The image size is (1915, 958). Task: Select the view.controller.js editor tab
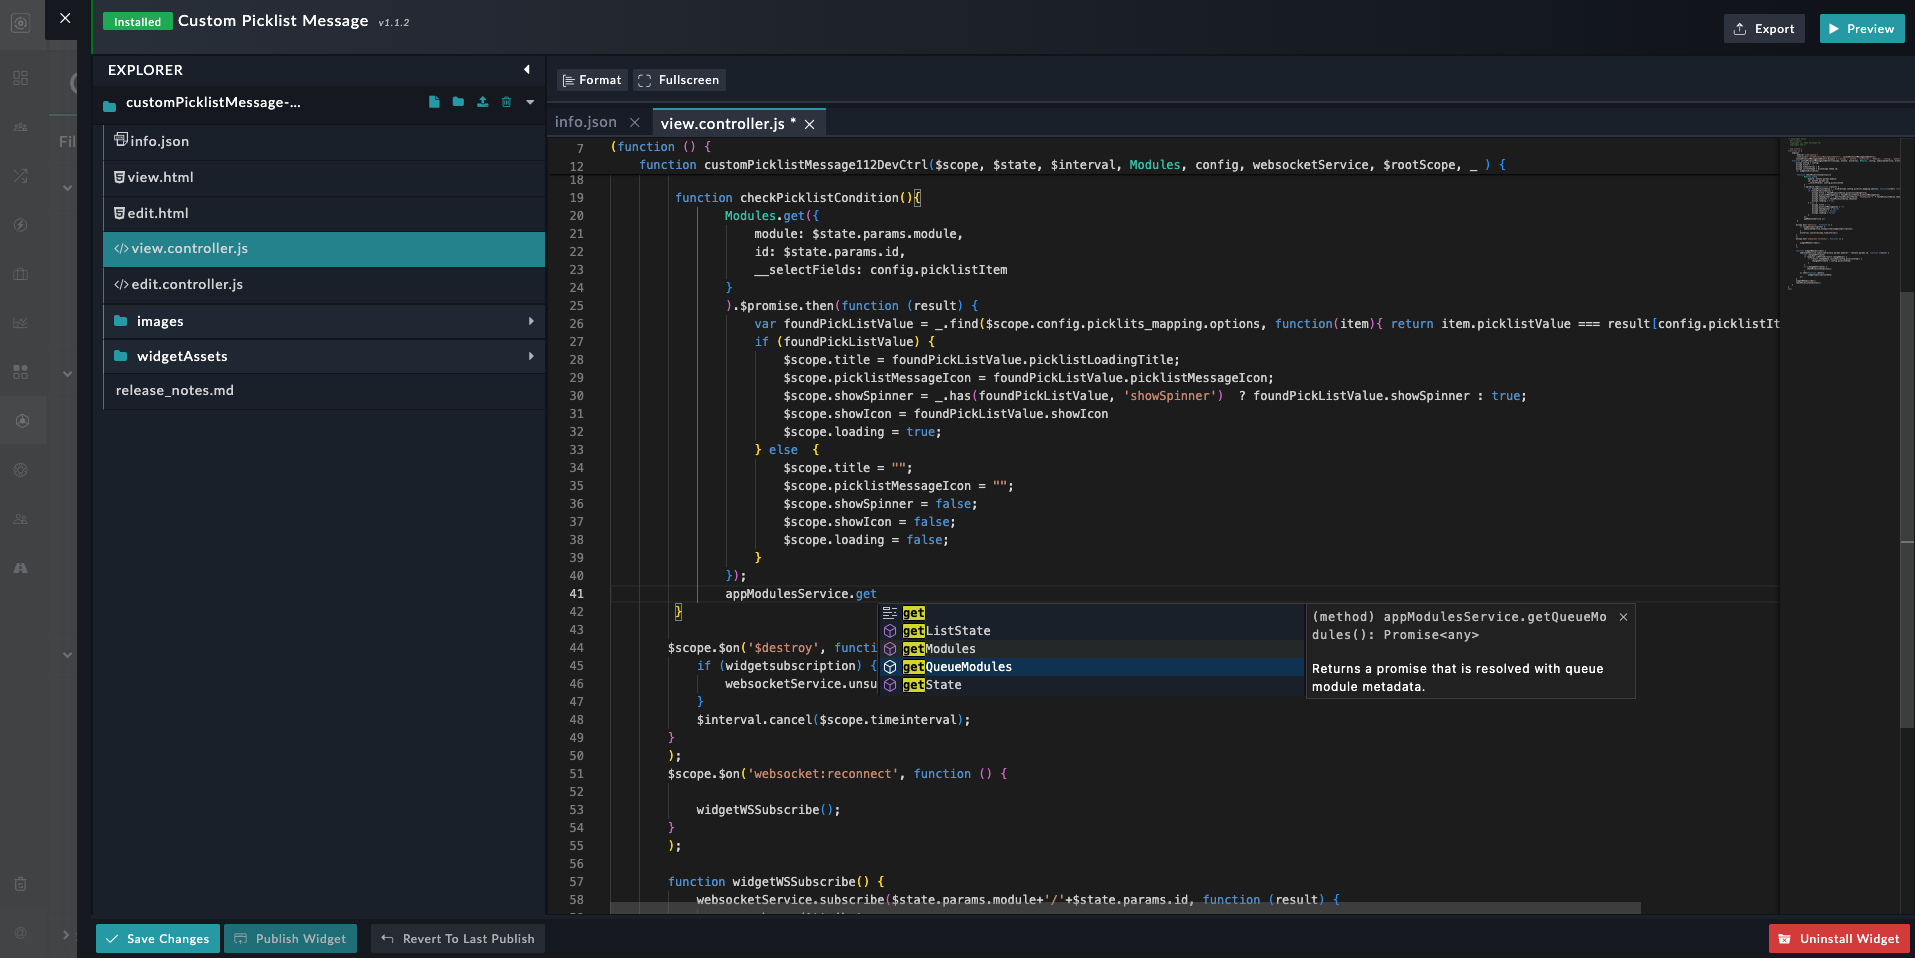[x=723, y=123]
